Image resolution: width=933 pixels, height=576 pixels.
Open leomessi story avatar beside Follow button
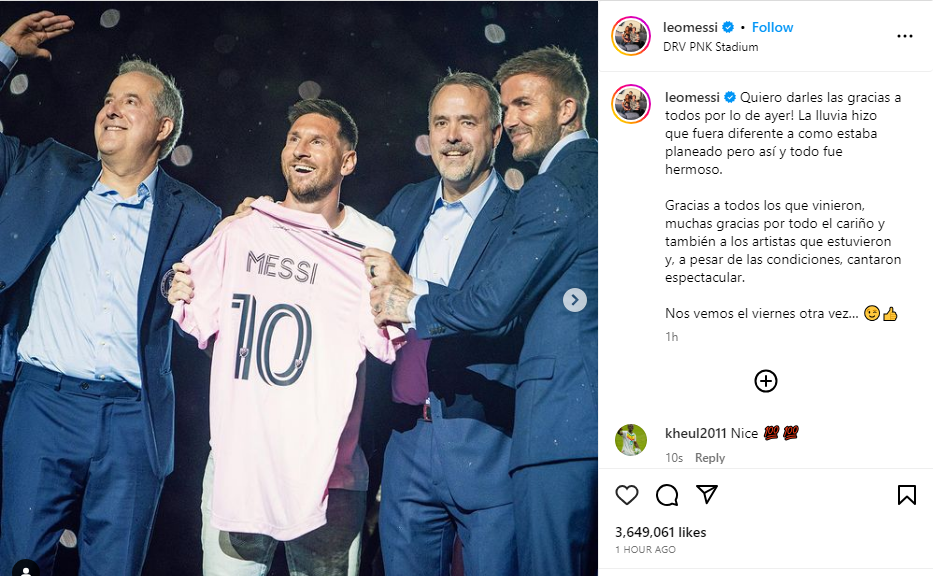coord(632,36)
